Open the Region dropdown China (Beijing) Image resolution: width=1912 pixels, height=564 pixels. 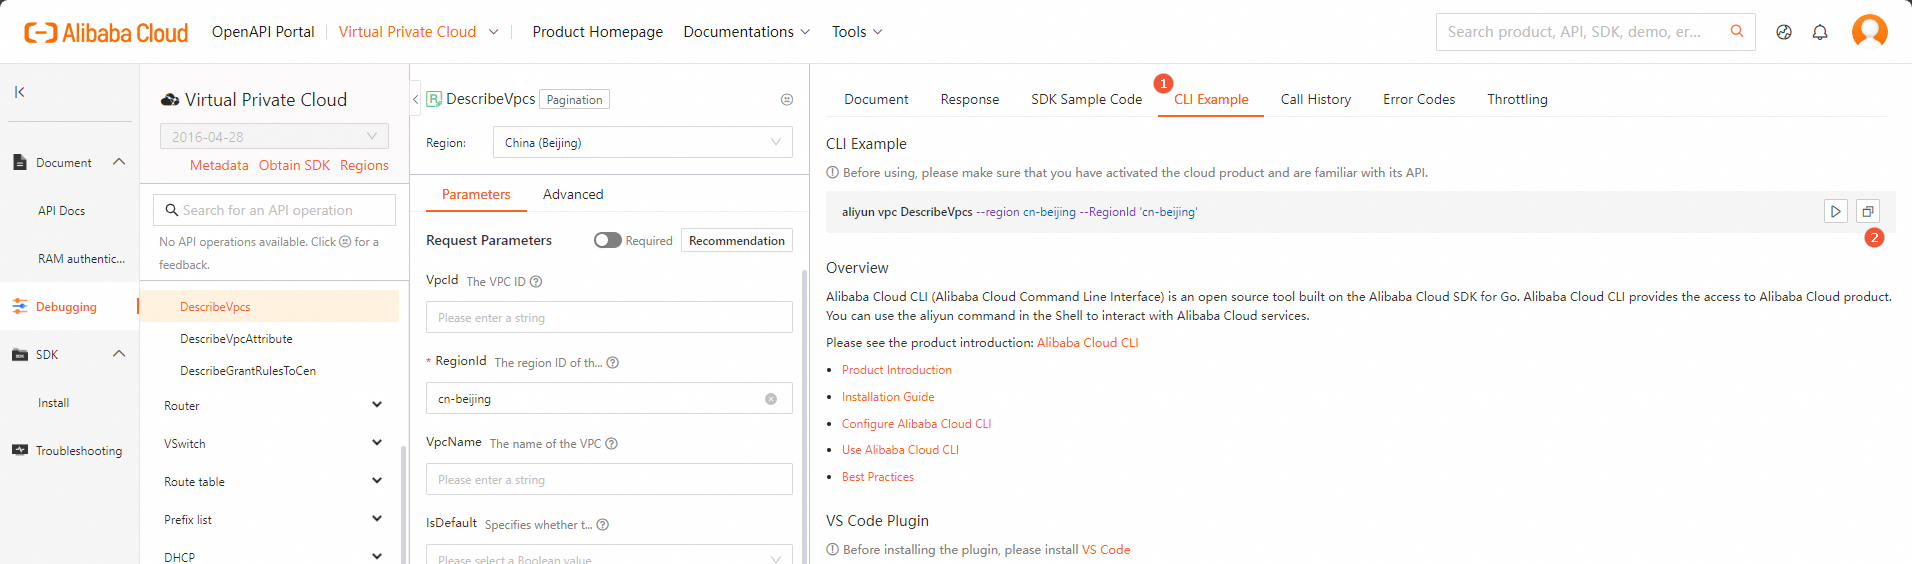click(x=642, y=142)
